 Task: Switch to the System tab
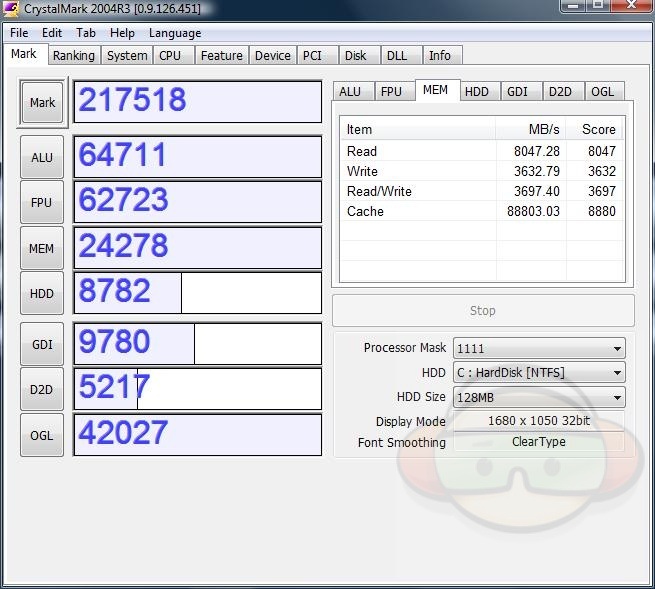[127, 56]
